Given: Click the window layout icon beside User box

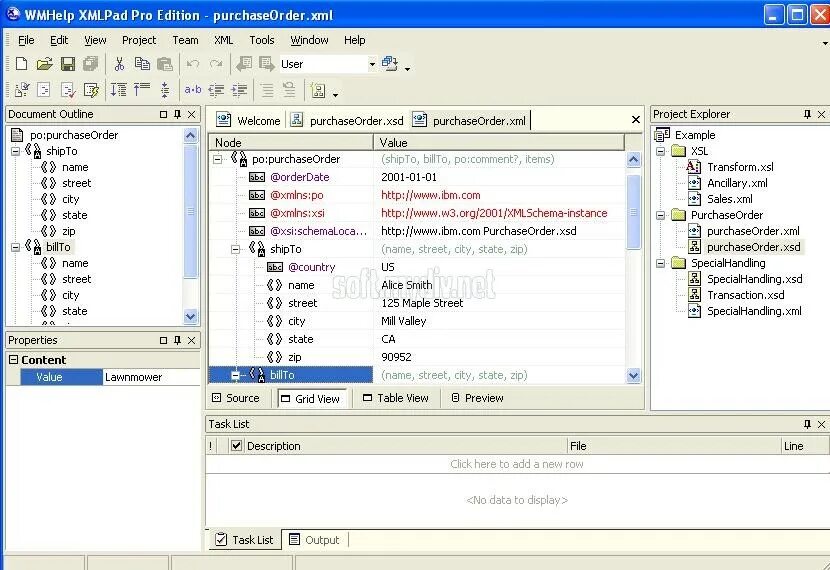Looking at the screenshot, I should [390, 64].
